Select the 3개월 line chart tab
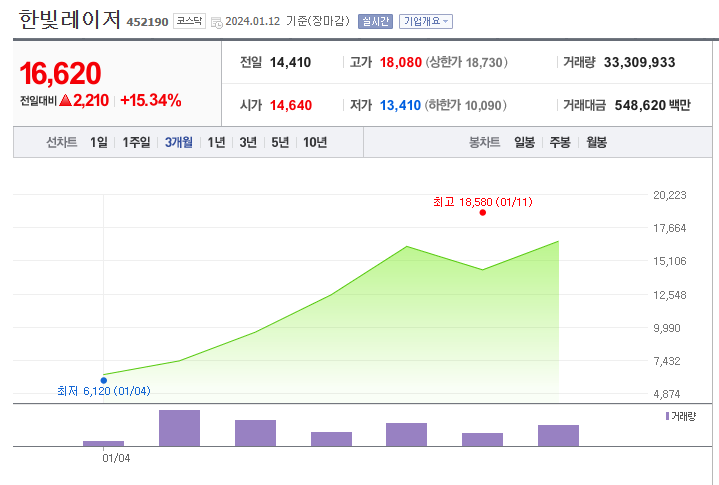This screenshot has height=485, width=719. pos(178,143)
